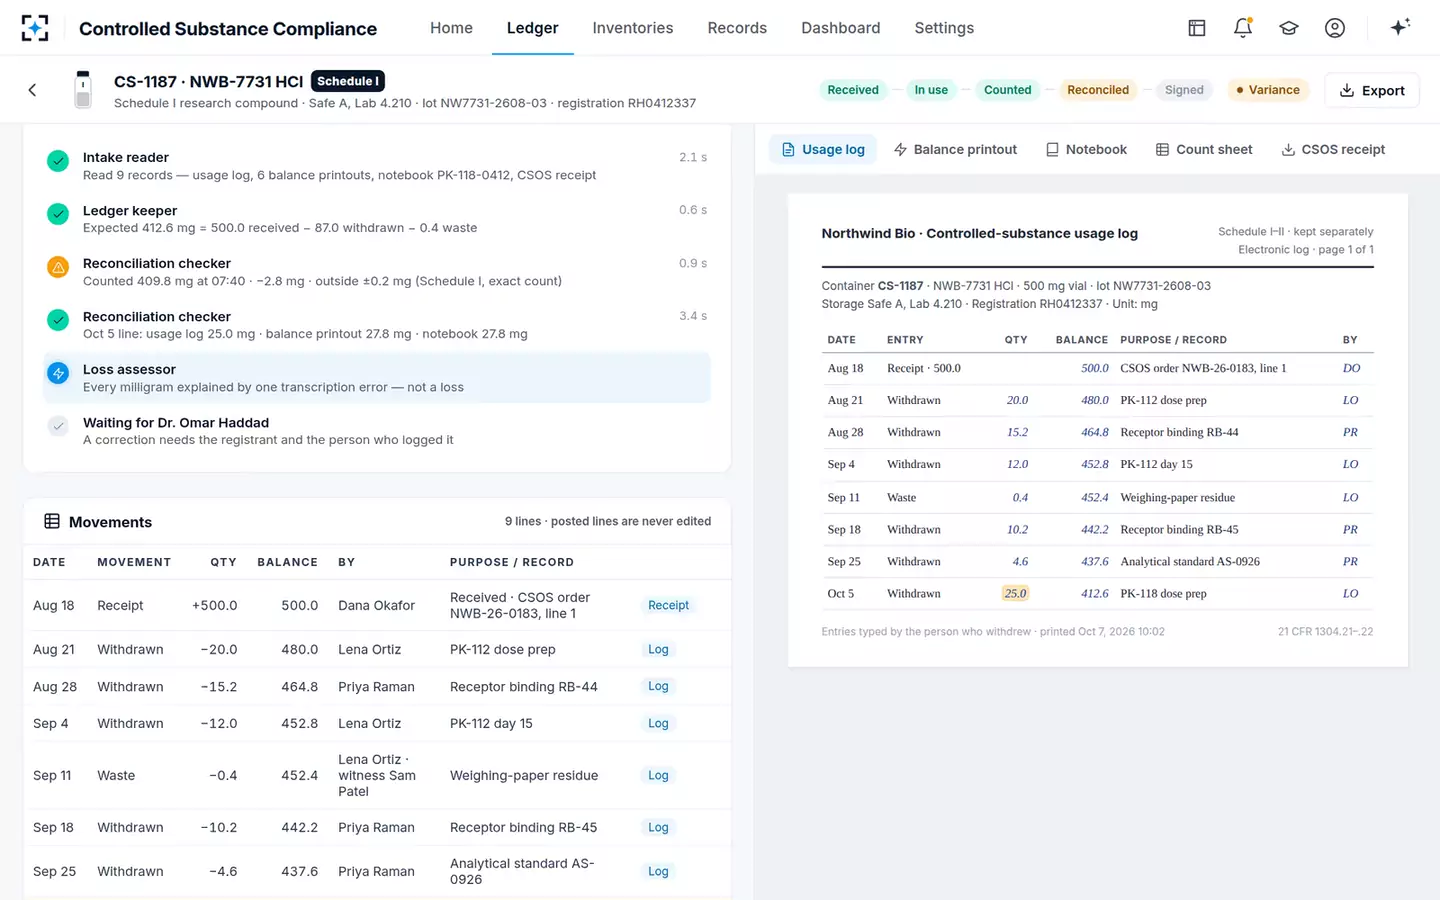Click the Oct 5 line reconciliation step

click(x=377, y=324)
